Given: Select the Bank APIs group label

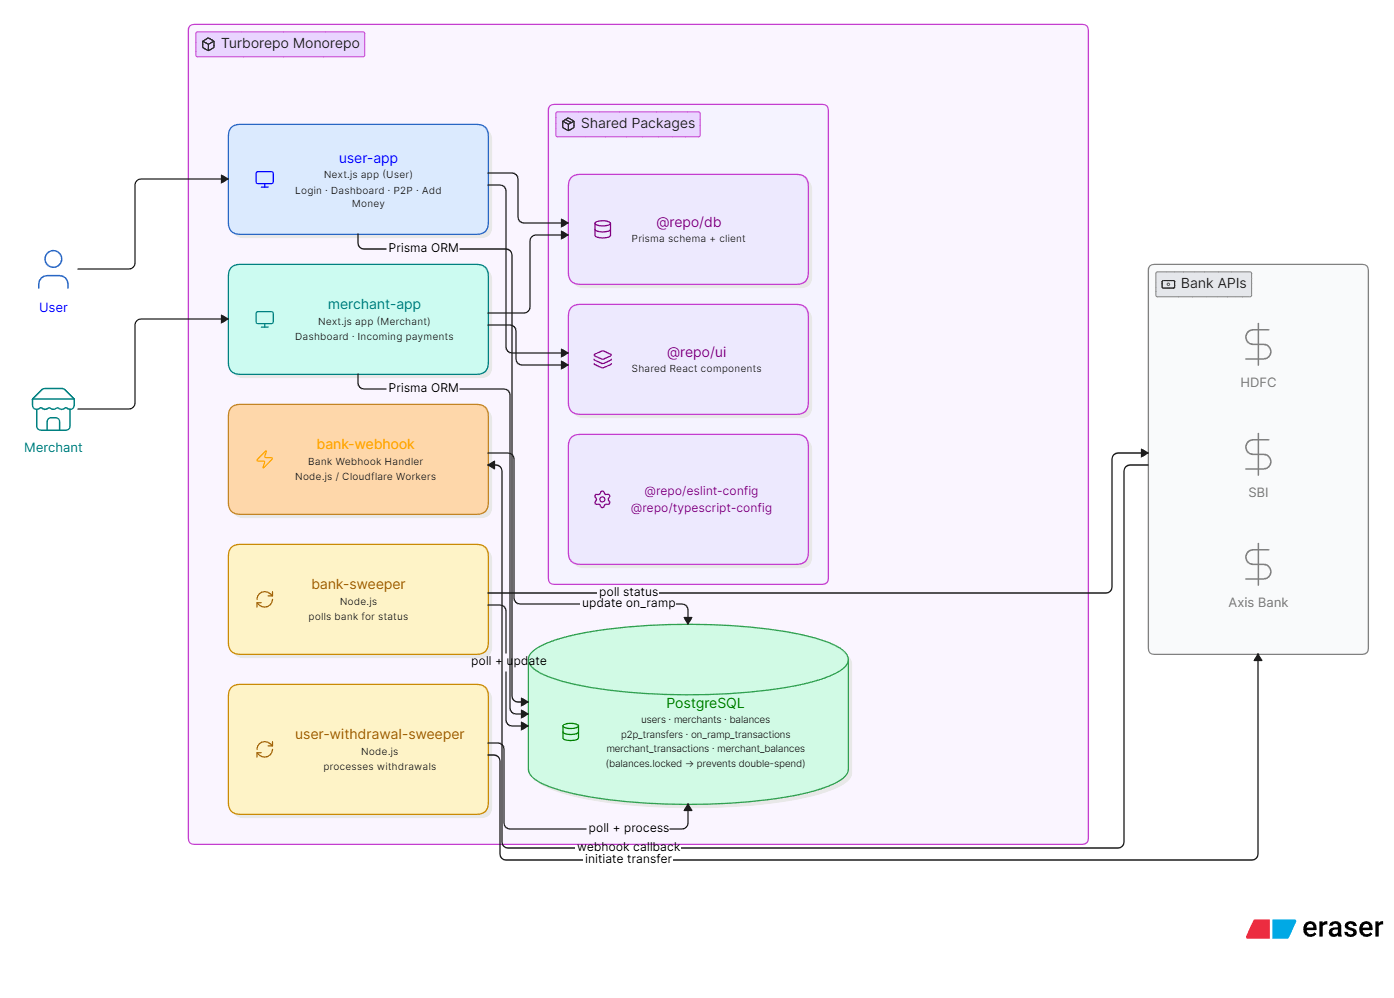Looking at the screenshot, I should click(1204, 284).
